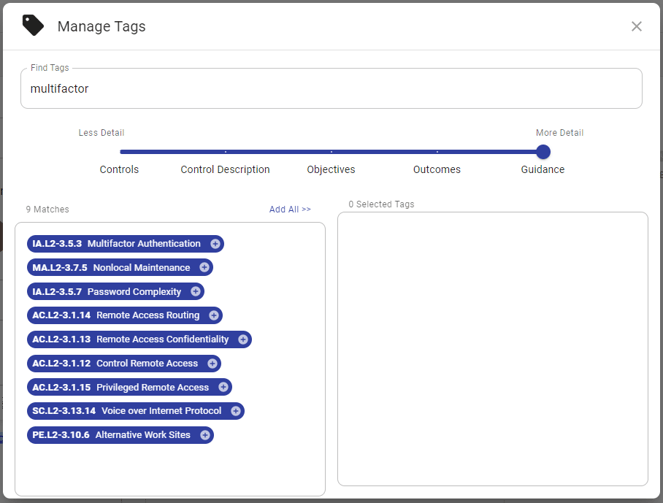Click plus icon on Control Remote Access
Viewport: 663px width, 503px height.
pos(212,364)
